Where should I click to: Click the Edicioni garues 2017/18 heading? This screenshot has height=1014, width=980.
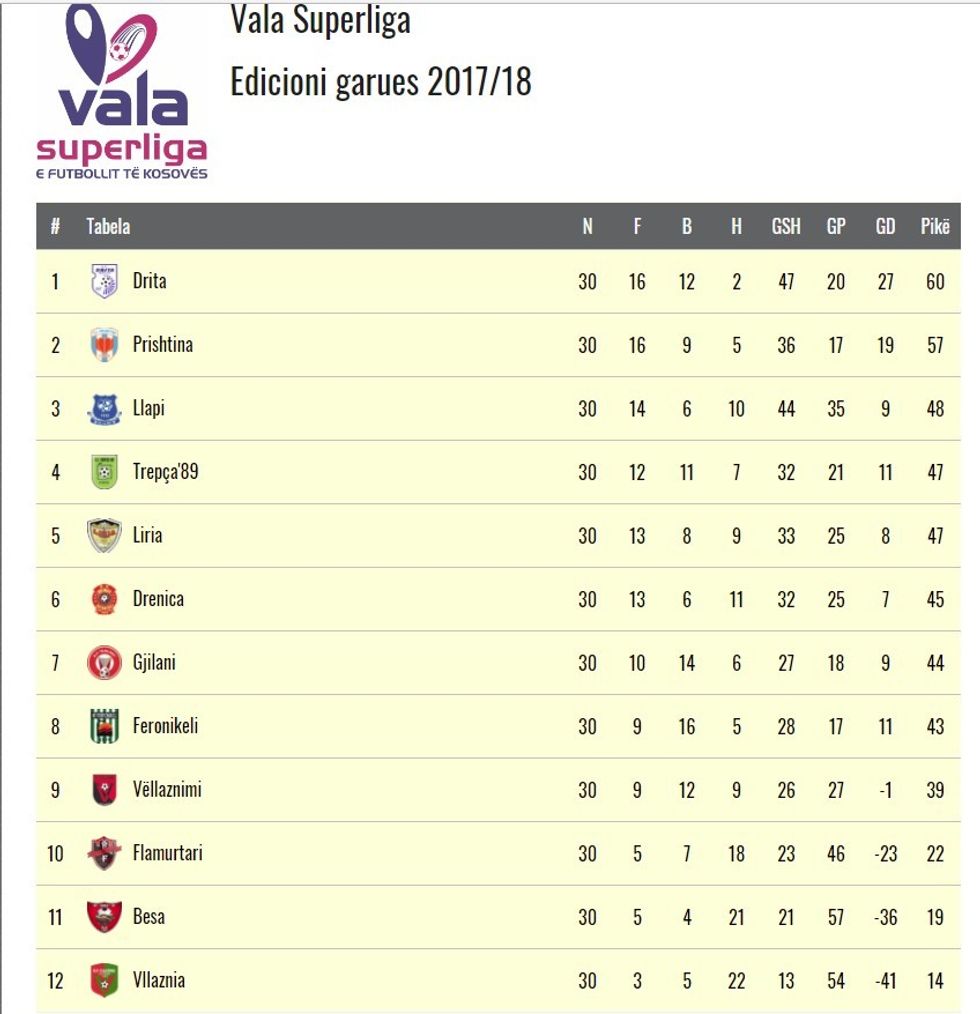pyautogui.click(x=380, y=82)
